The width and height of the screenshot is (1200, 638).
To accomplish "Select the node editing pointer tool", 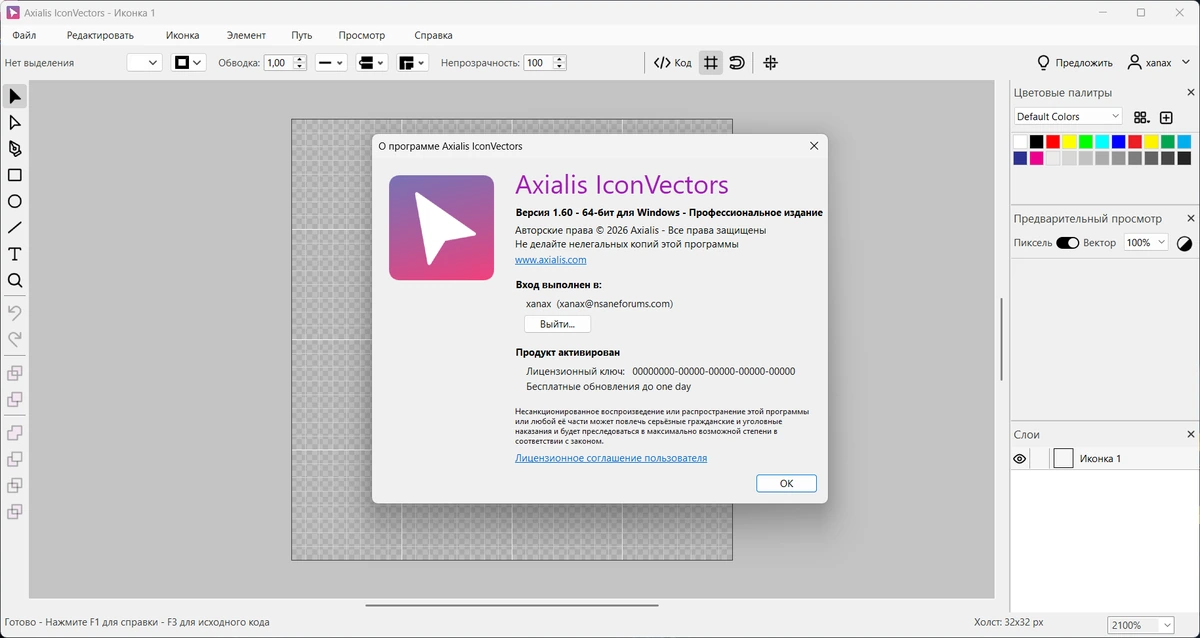I will click(x=15, y=122).
